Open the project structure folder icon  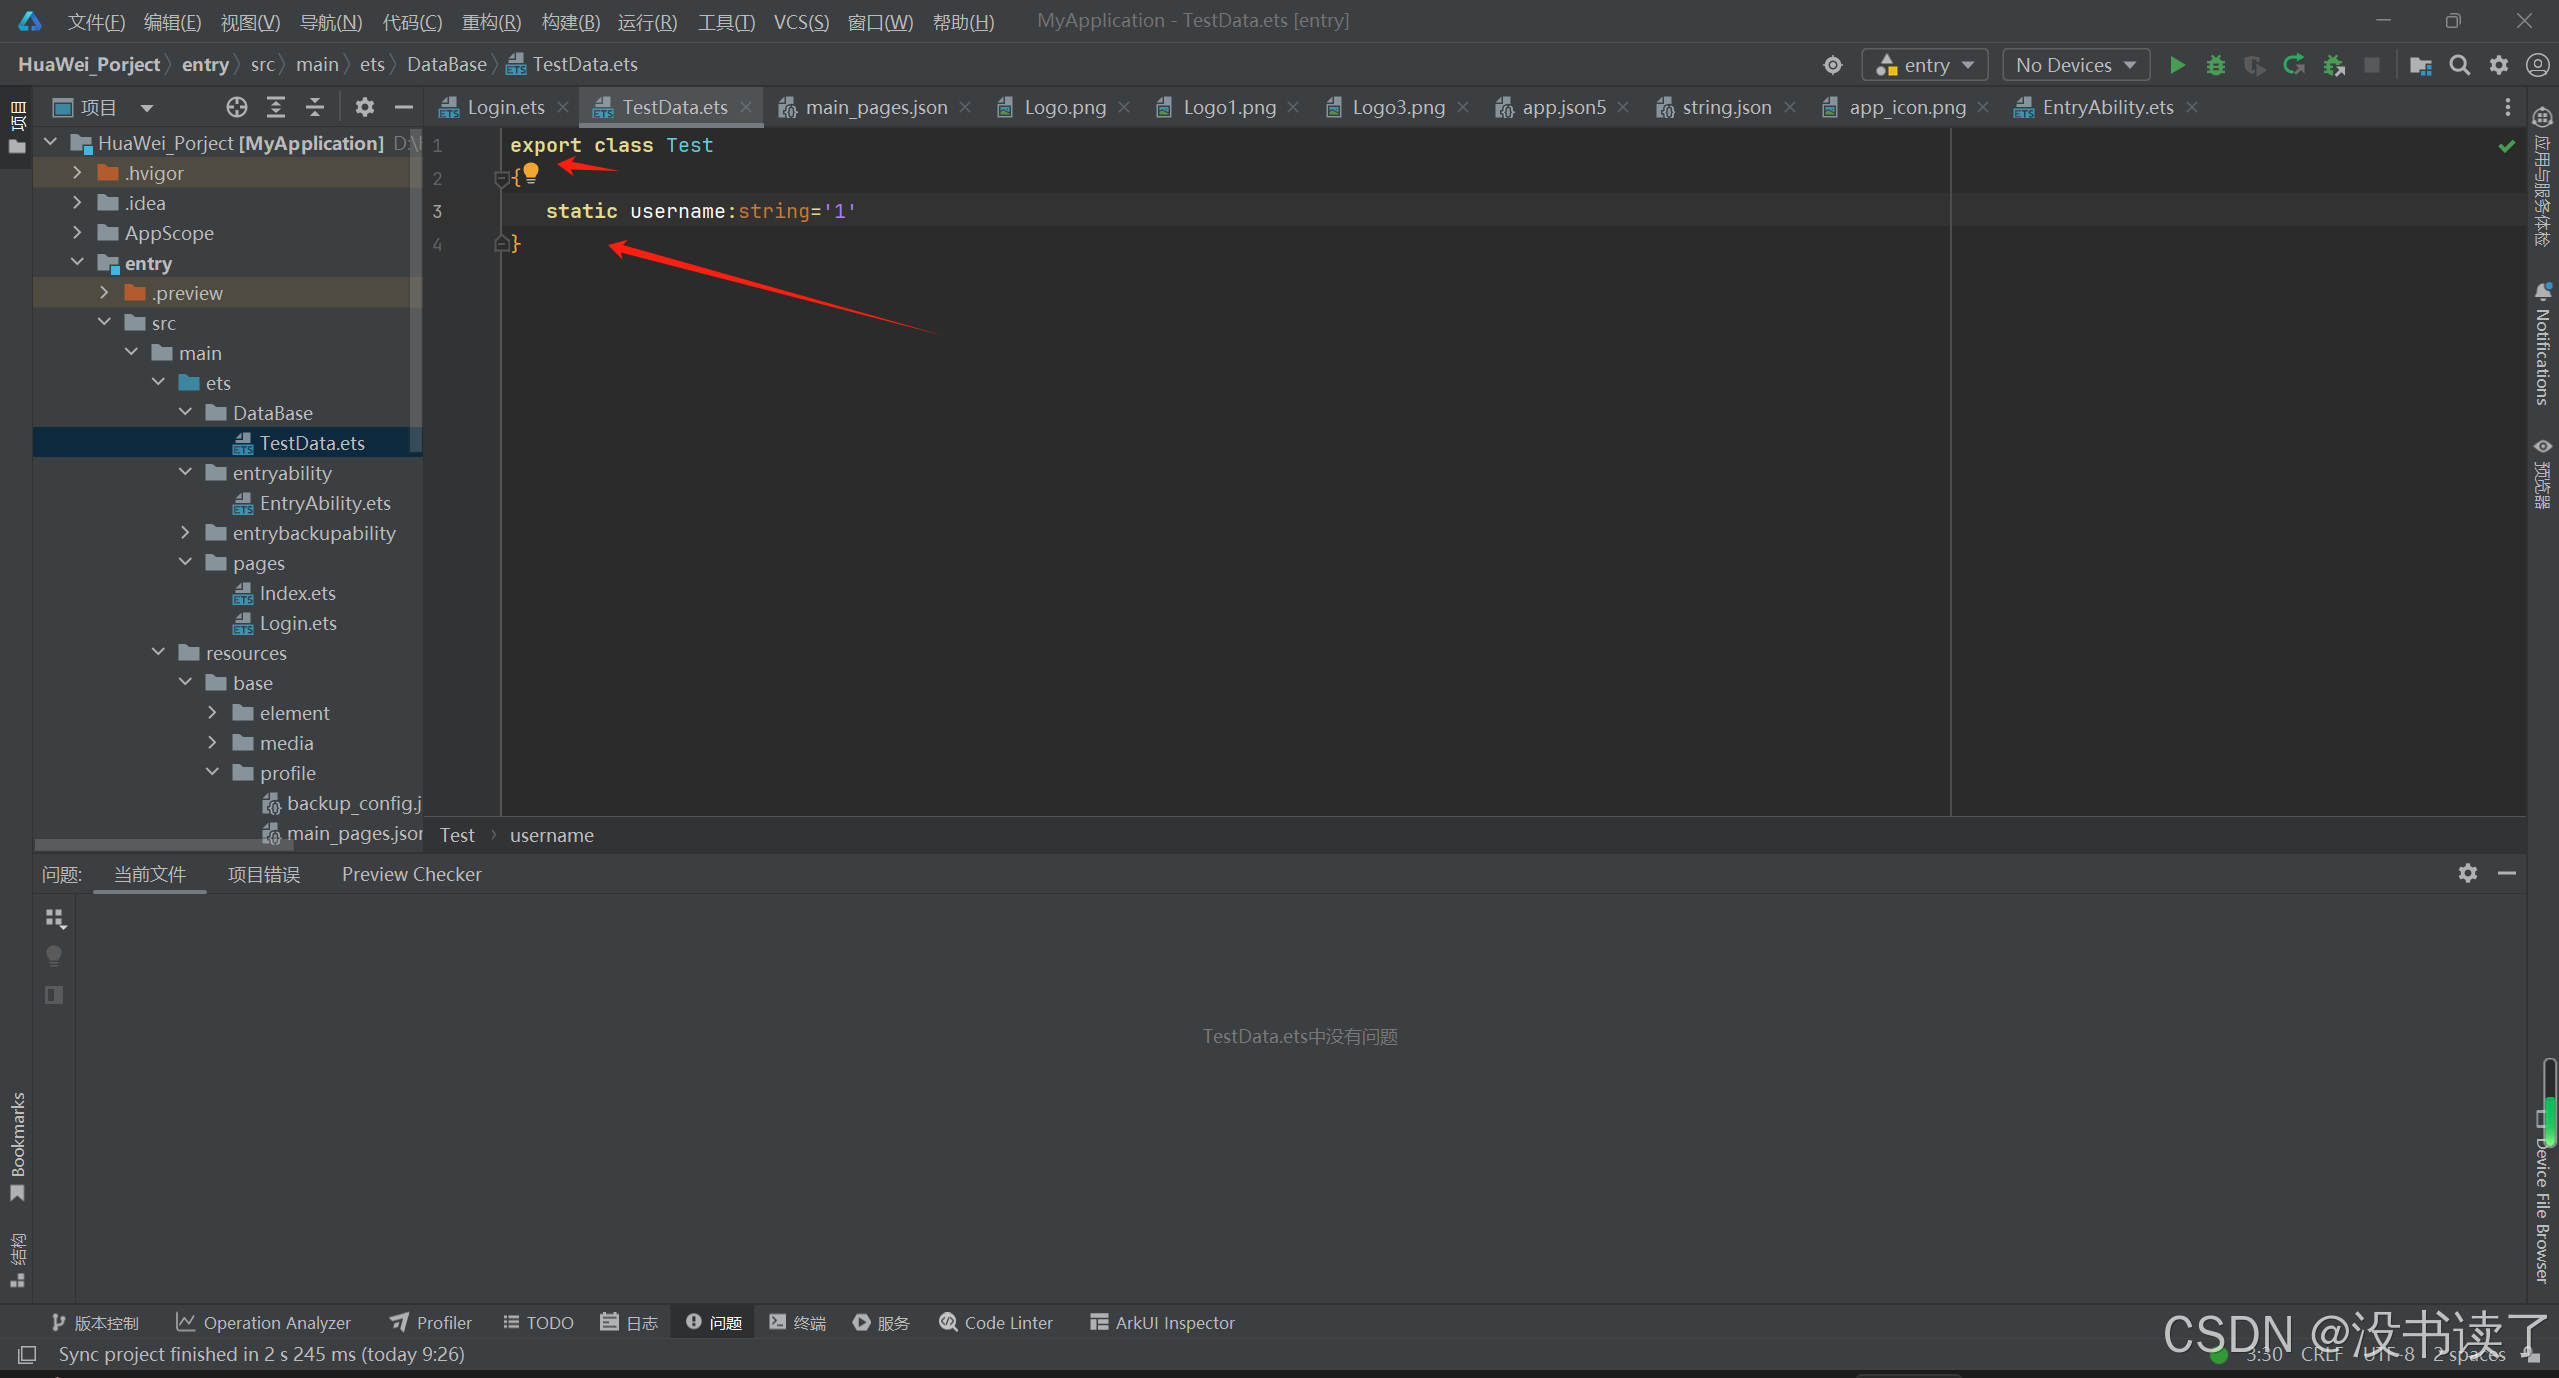coord(2420,65)
